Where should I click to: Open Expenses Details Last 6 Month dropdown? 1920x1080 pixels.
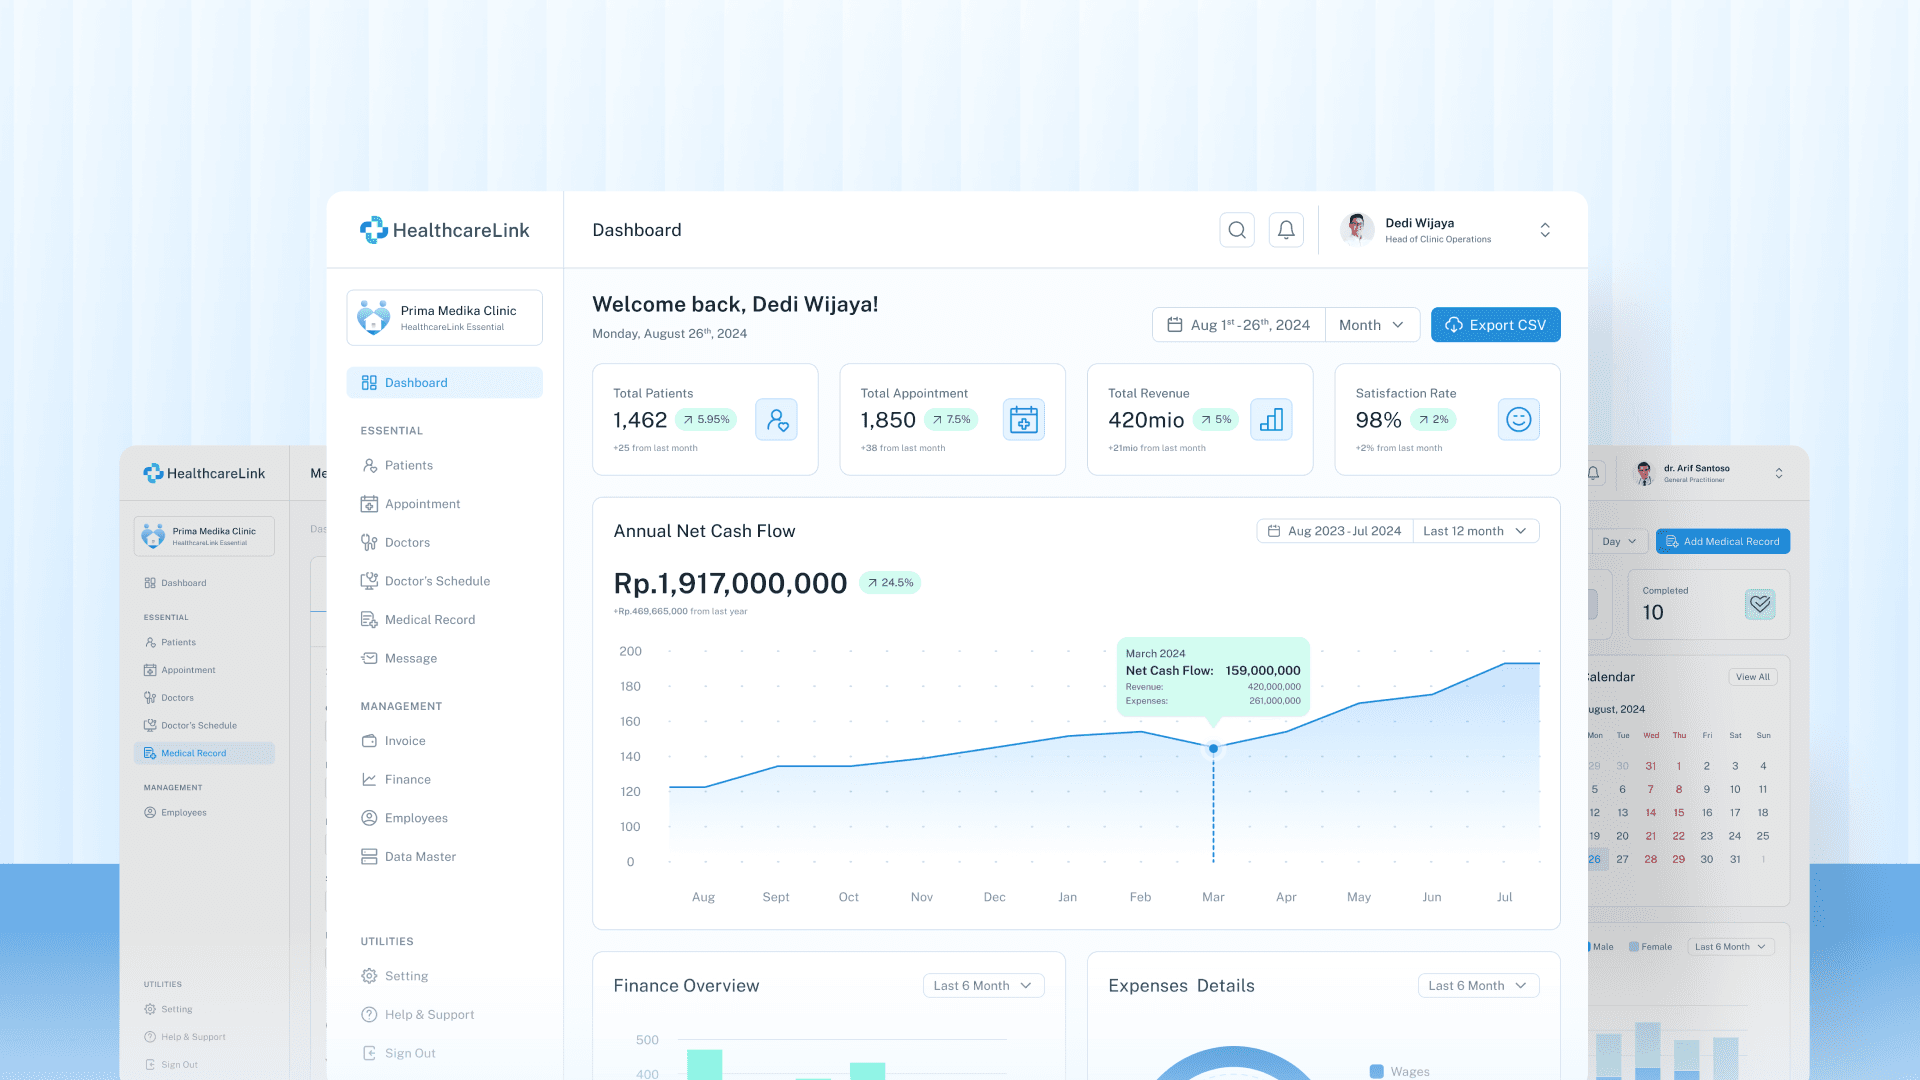pyautogui.click(x=1477, y=986)
